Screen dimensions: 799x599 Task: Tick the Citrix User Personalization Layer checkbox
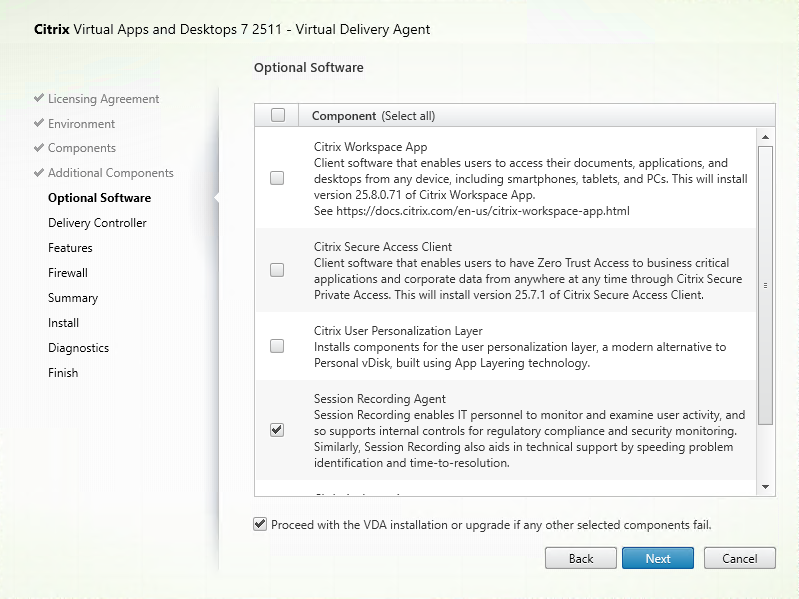pos(277,346)
